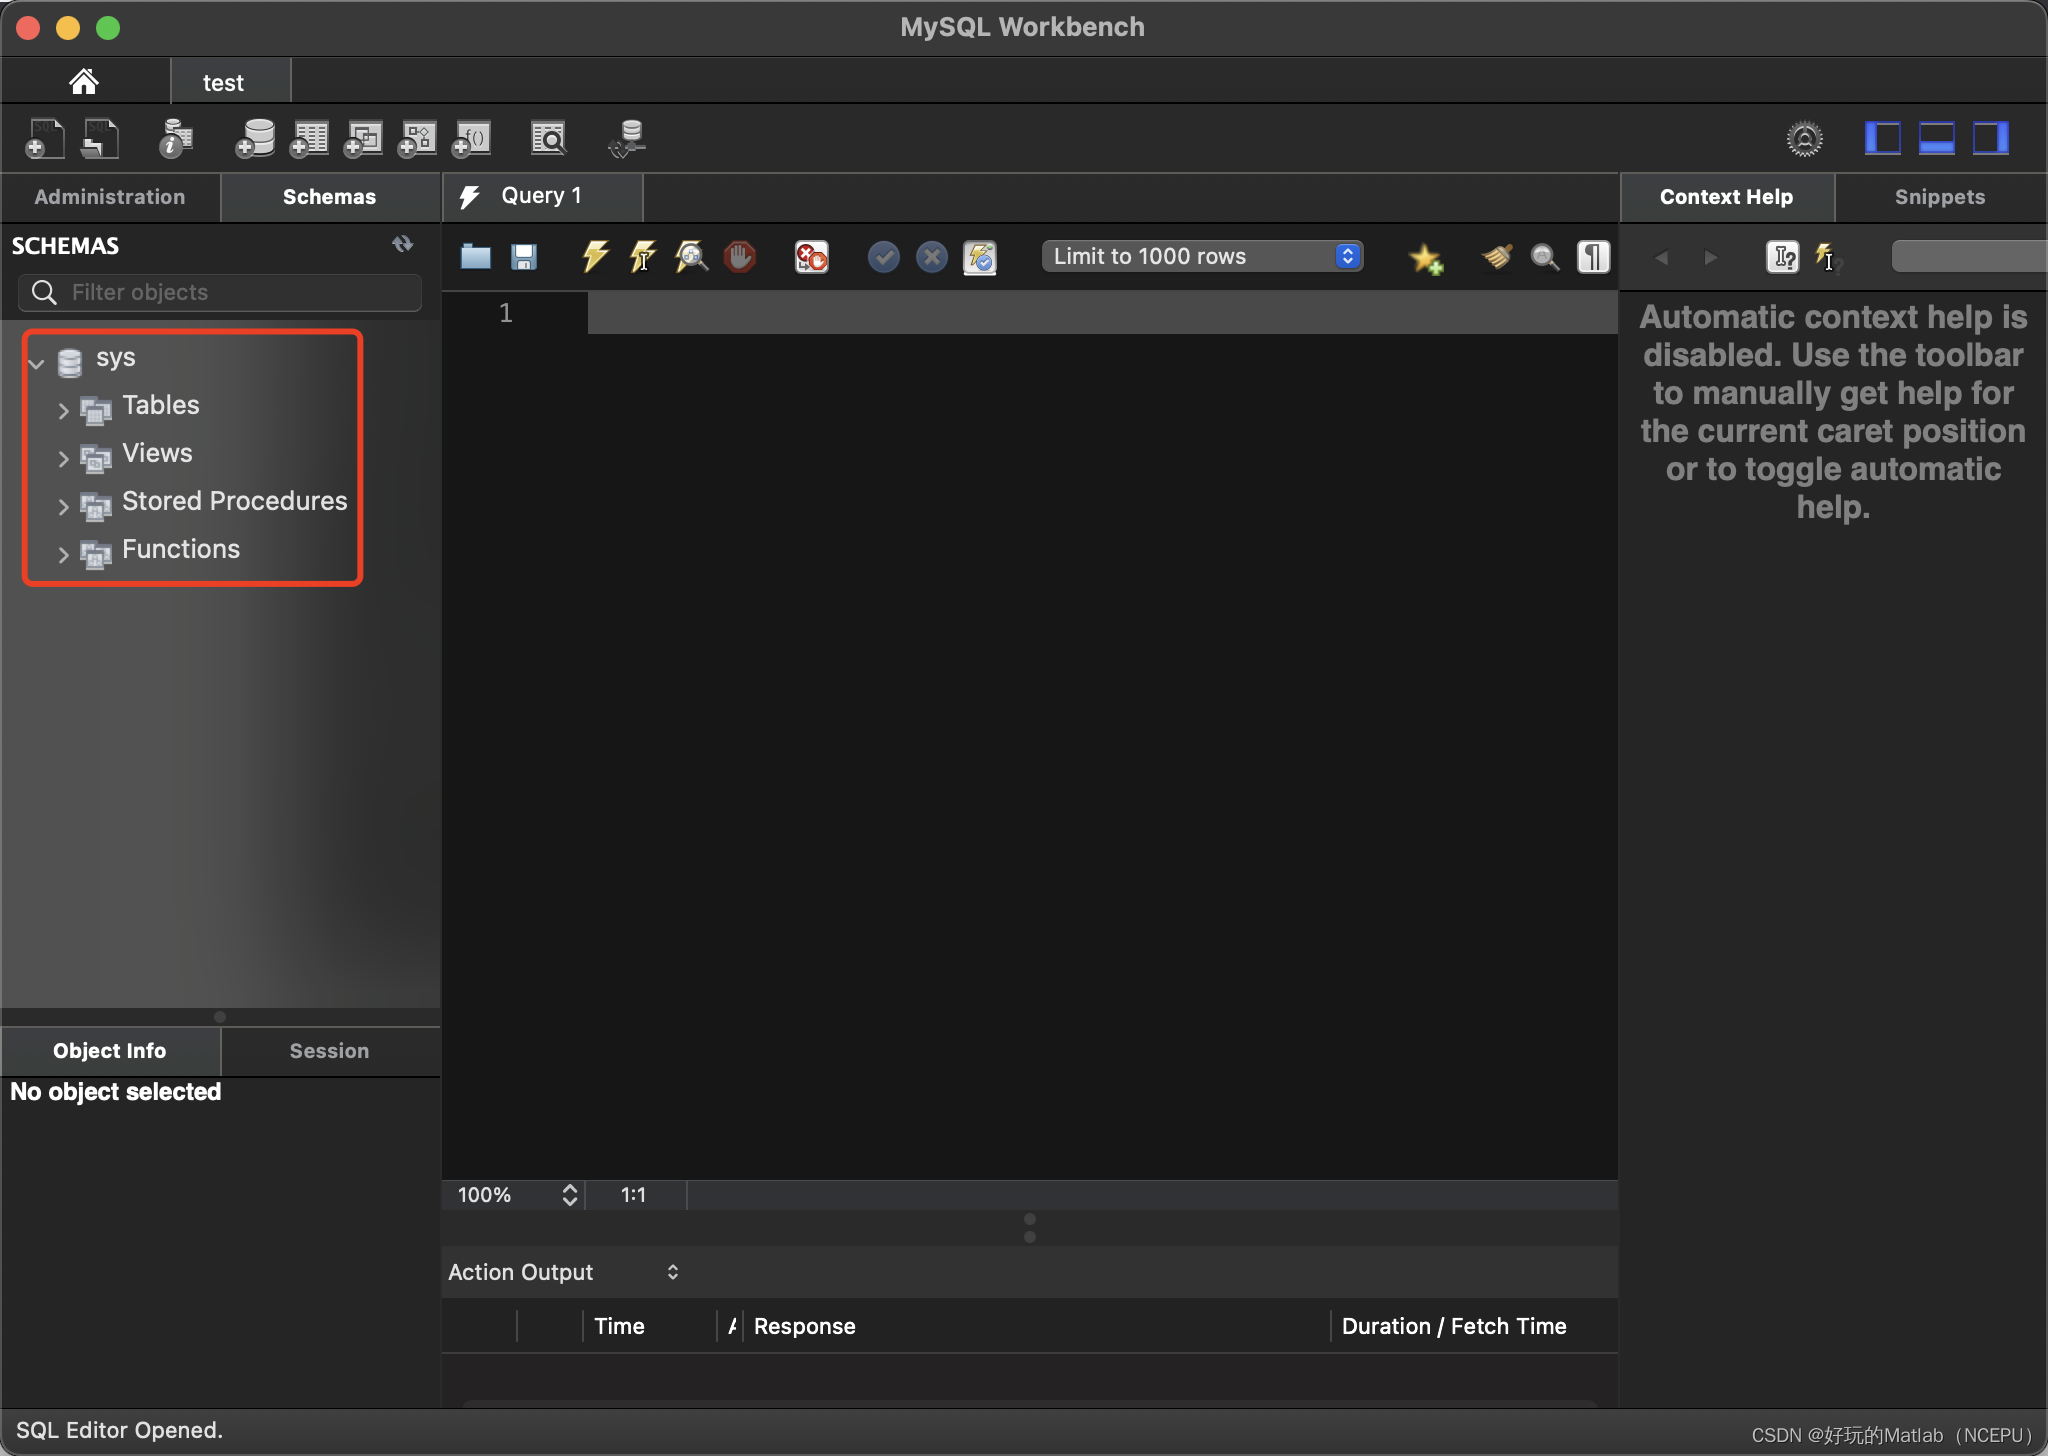Click the Execute query lightning bolt icon
Viewport: 2048px width, 1456px height.
click(x=595, y=257)
